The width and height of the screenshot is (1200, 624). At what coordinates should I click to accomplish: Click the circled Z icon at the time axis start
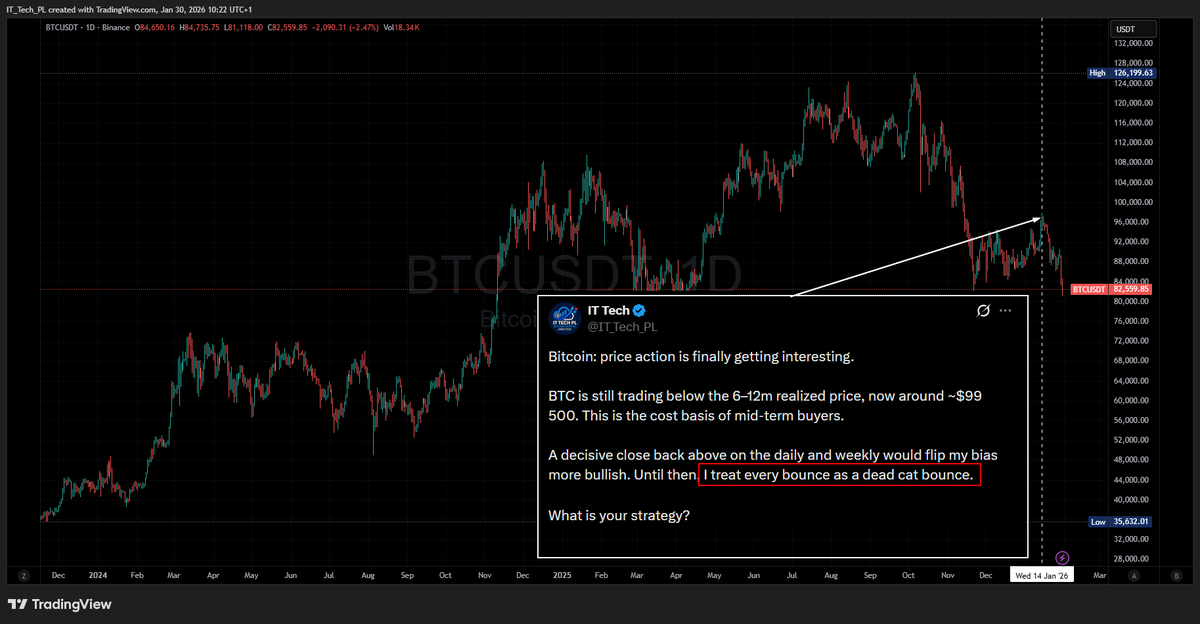22,576
